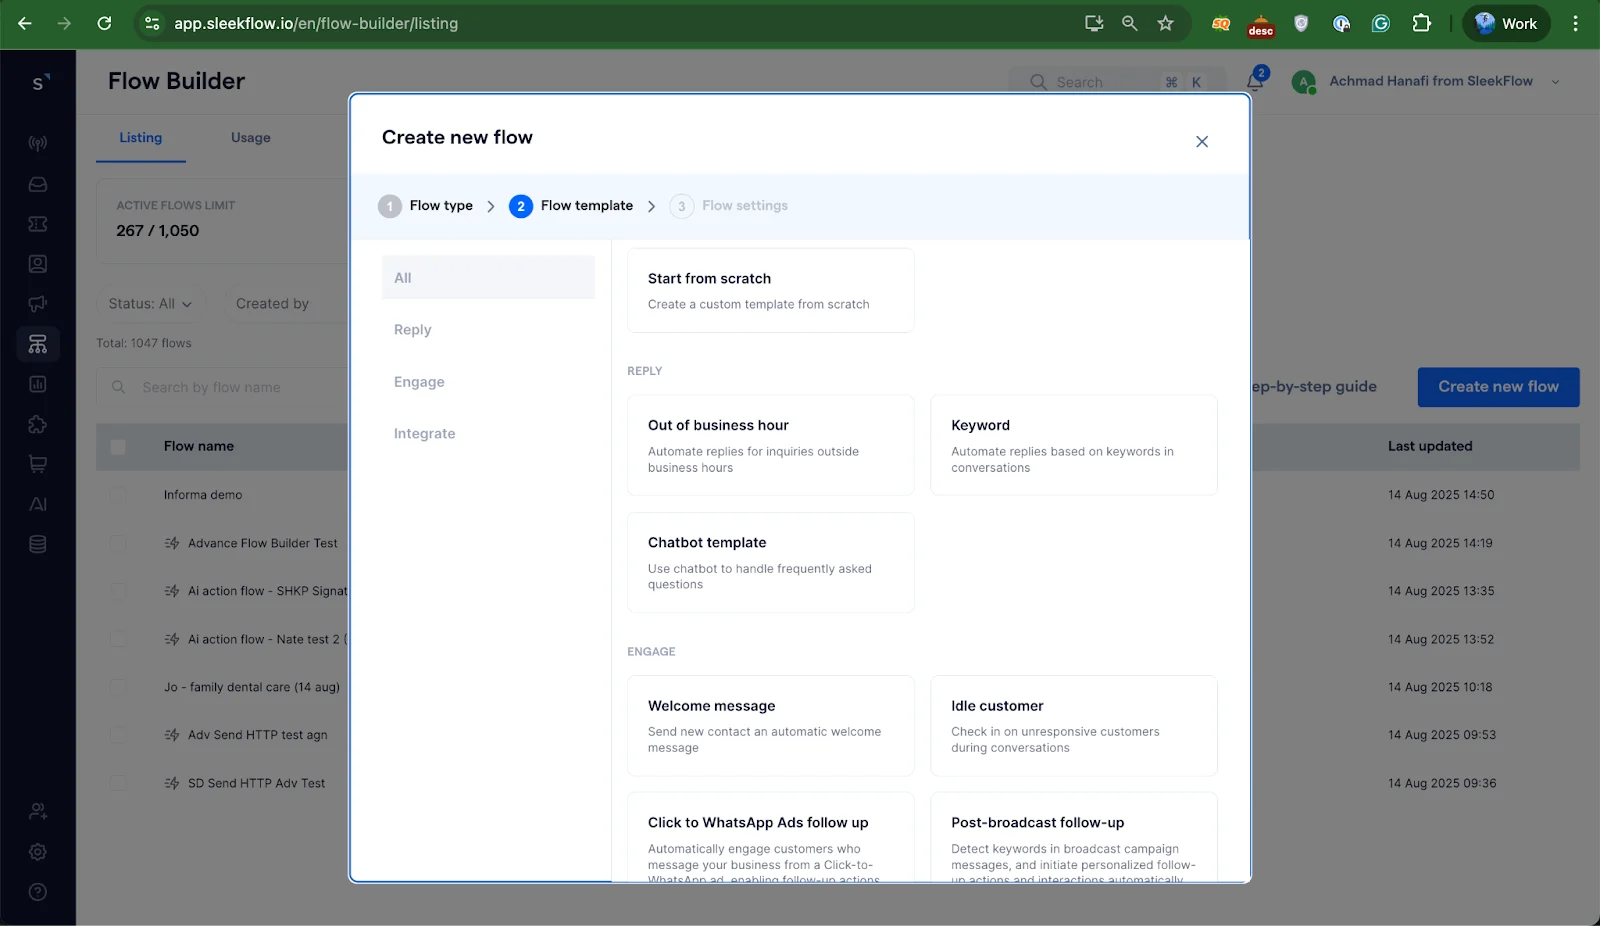Open Invite users icon in sidebar
The width and height of the screenshot is (1600, 926).
[x=38, y=811]
